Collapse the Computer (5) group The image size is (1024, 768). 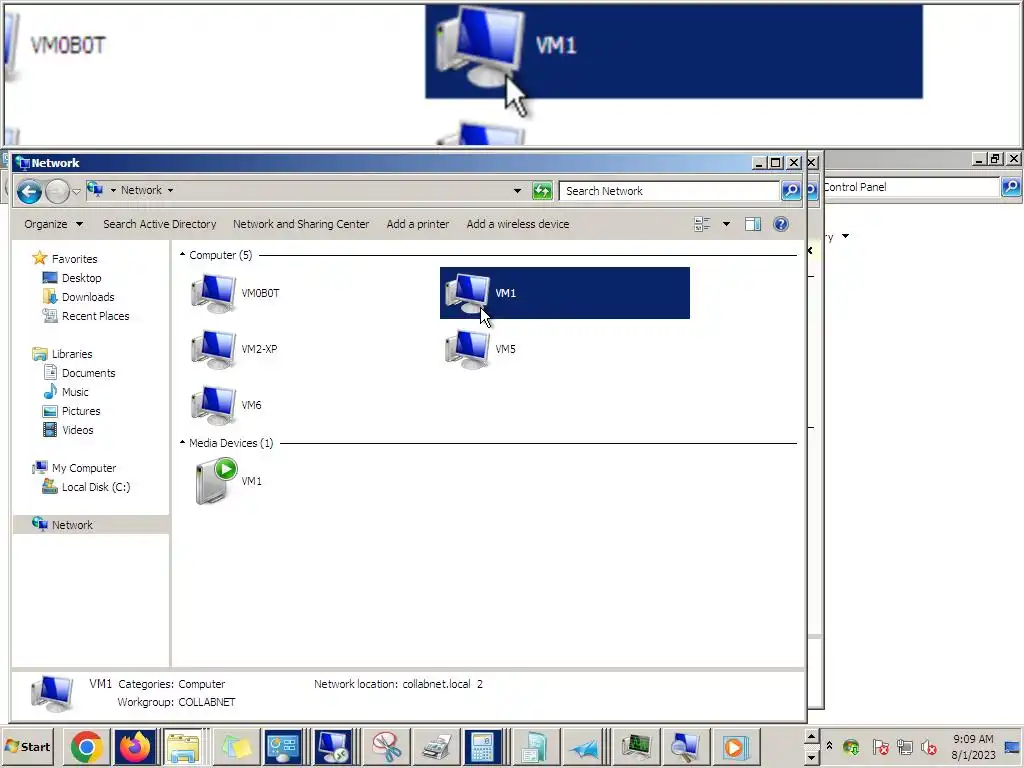[182, 255]
